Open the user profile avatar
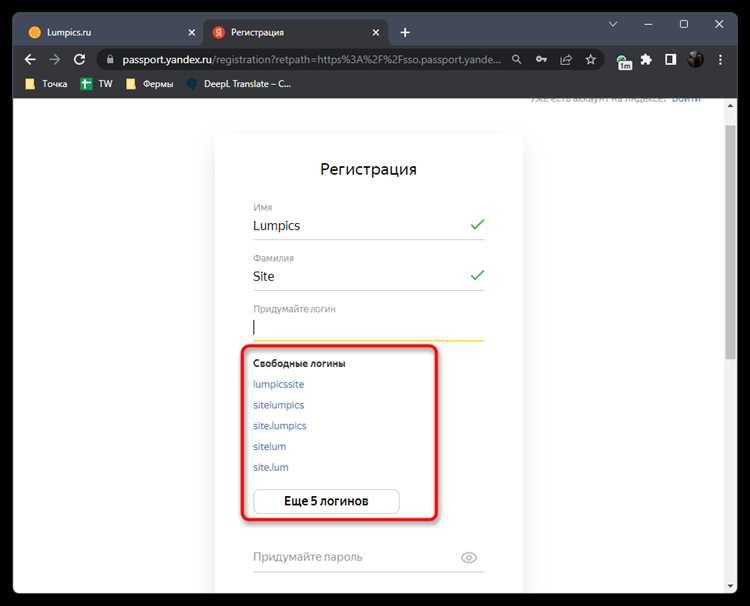 [x=695, y=59]
